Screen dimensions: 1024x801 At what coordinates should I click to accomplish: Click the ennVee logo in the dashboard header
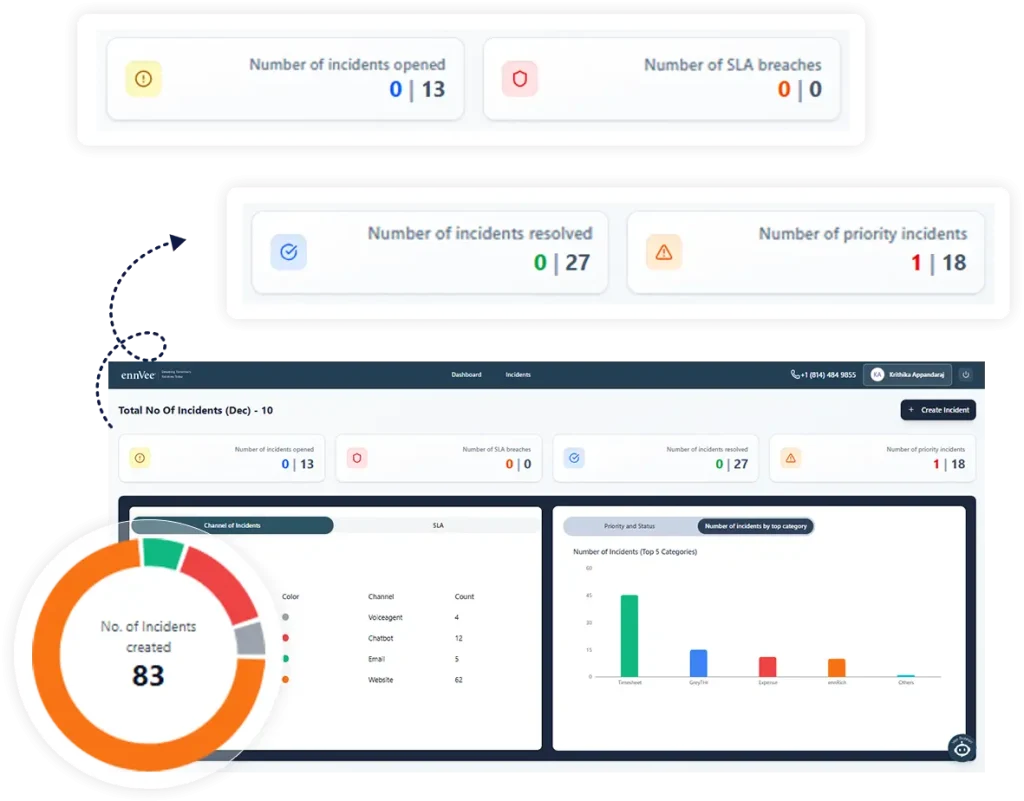click(x=138, y=375)
